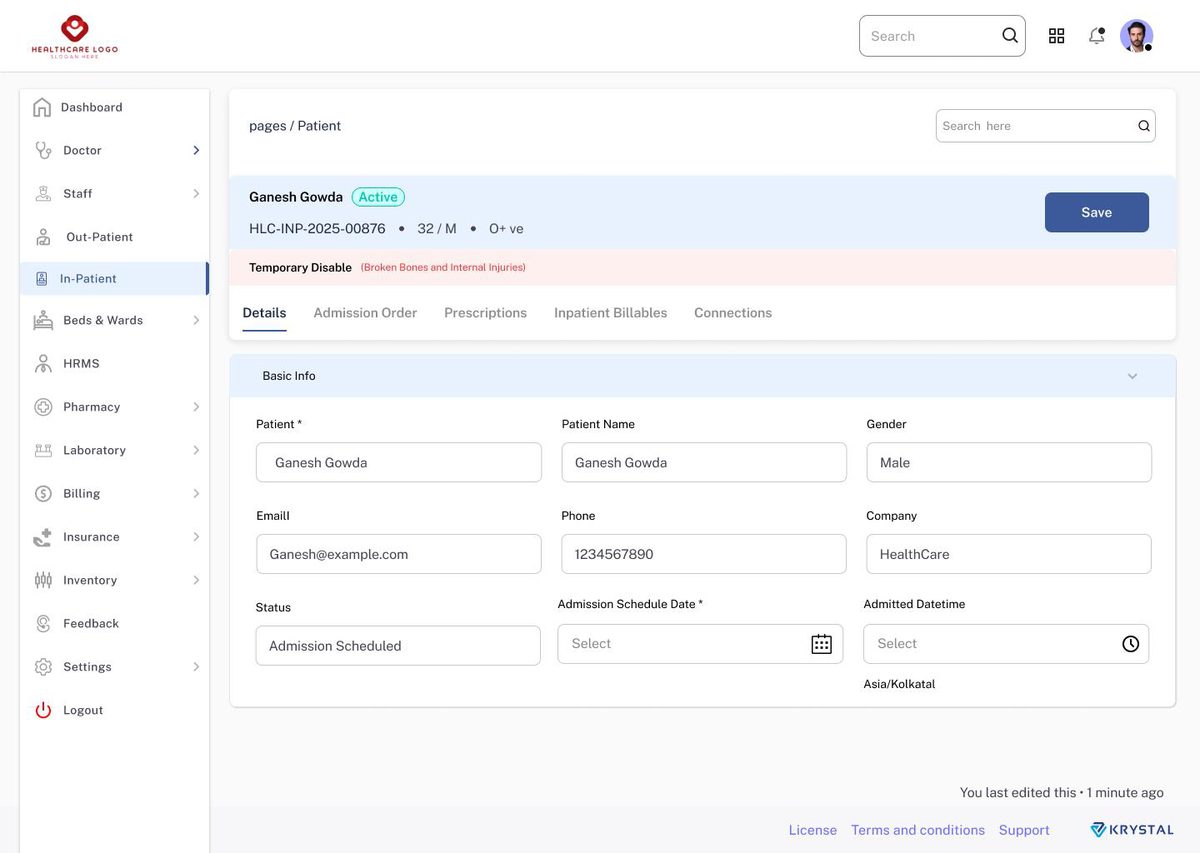
Task: Click the Laboratory sidebar icon
Action: point(43,450)
